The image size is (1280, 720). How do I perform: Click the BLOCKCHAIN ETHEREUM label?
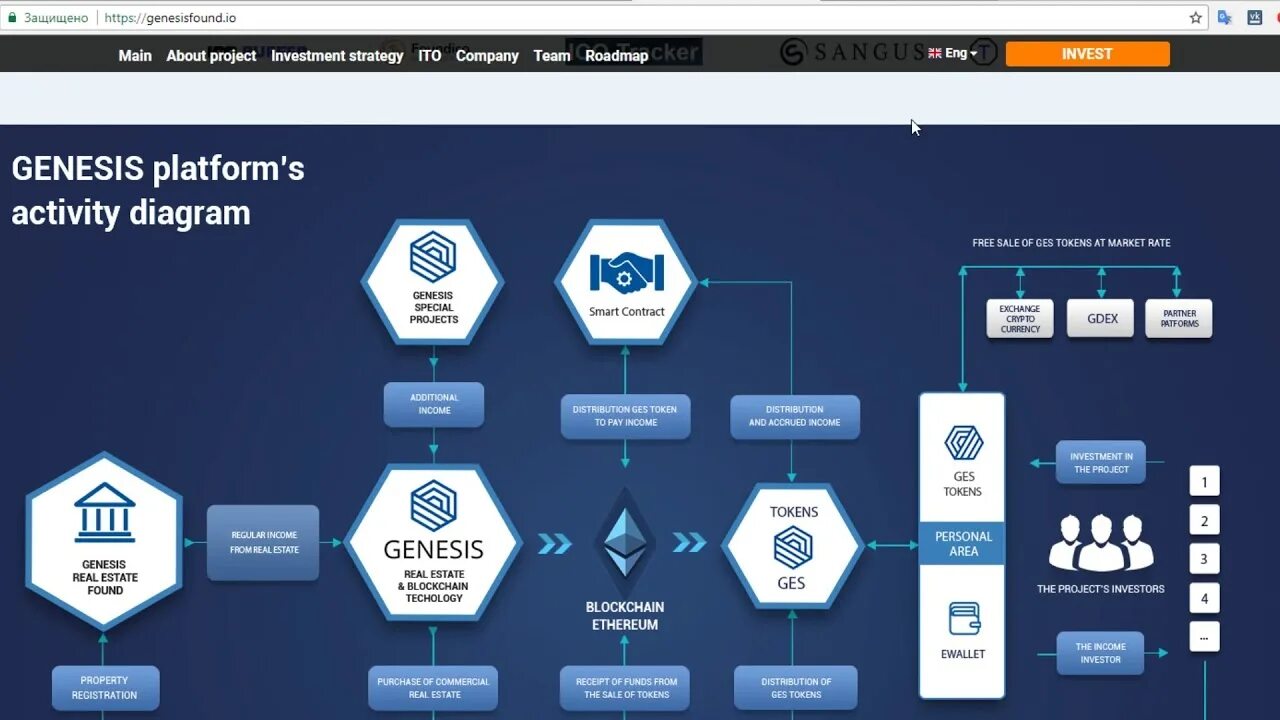tap(625, 616)
